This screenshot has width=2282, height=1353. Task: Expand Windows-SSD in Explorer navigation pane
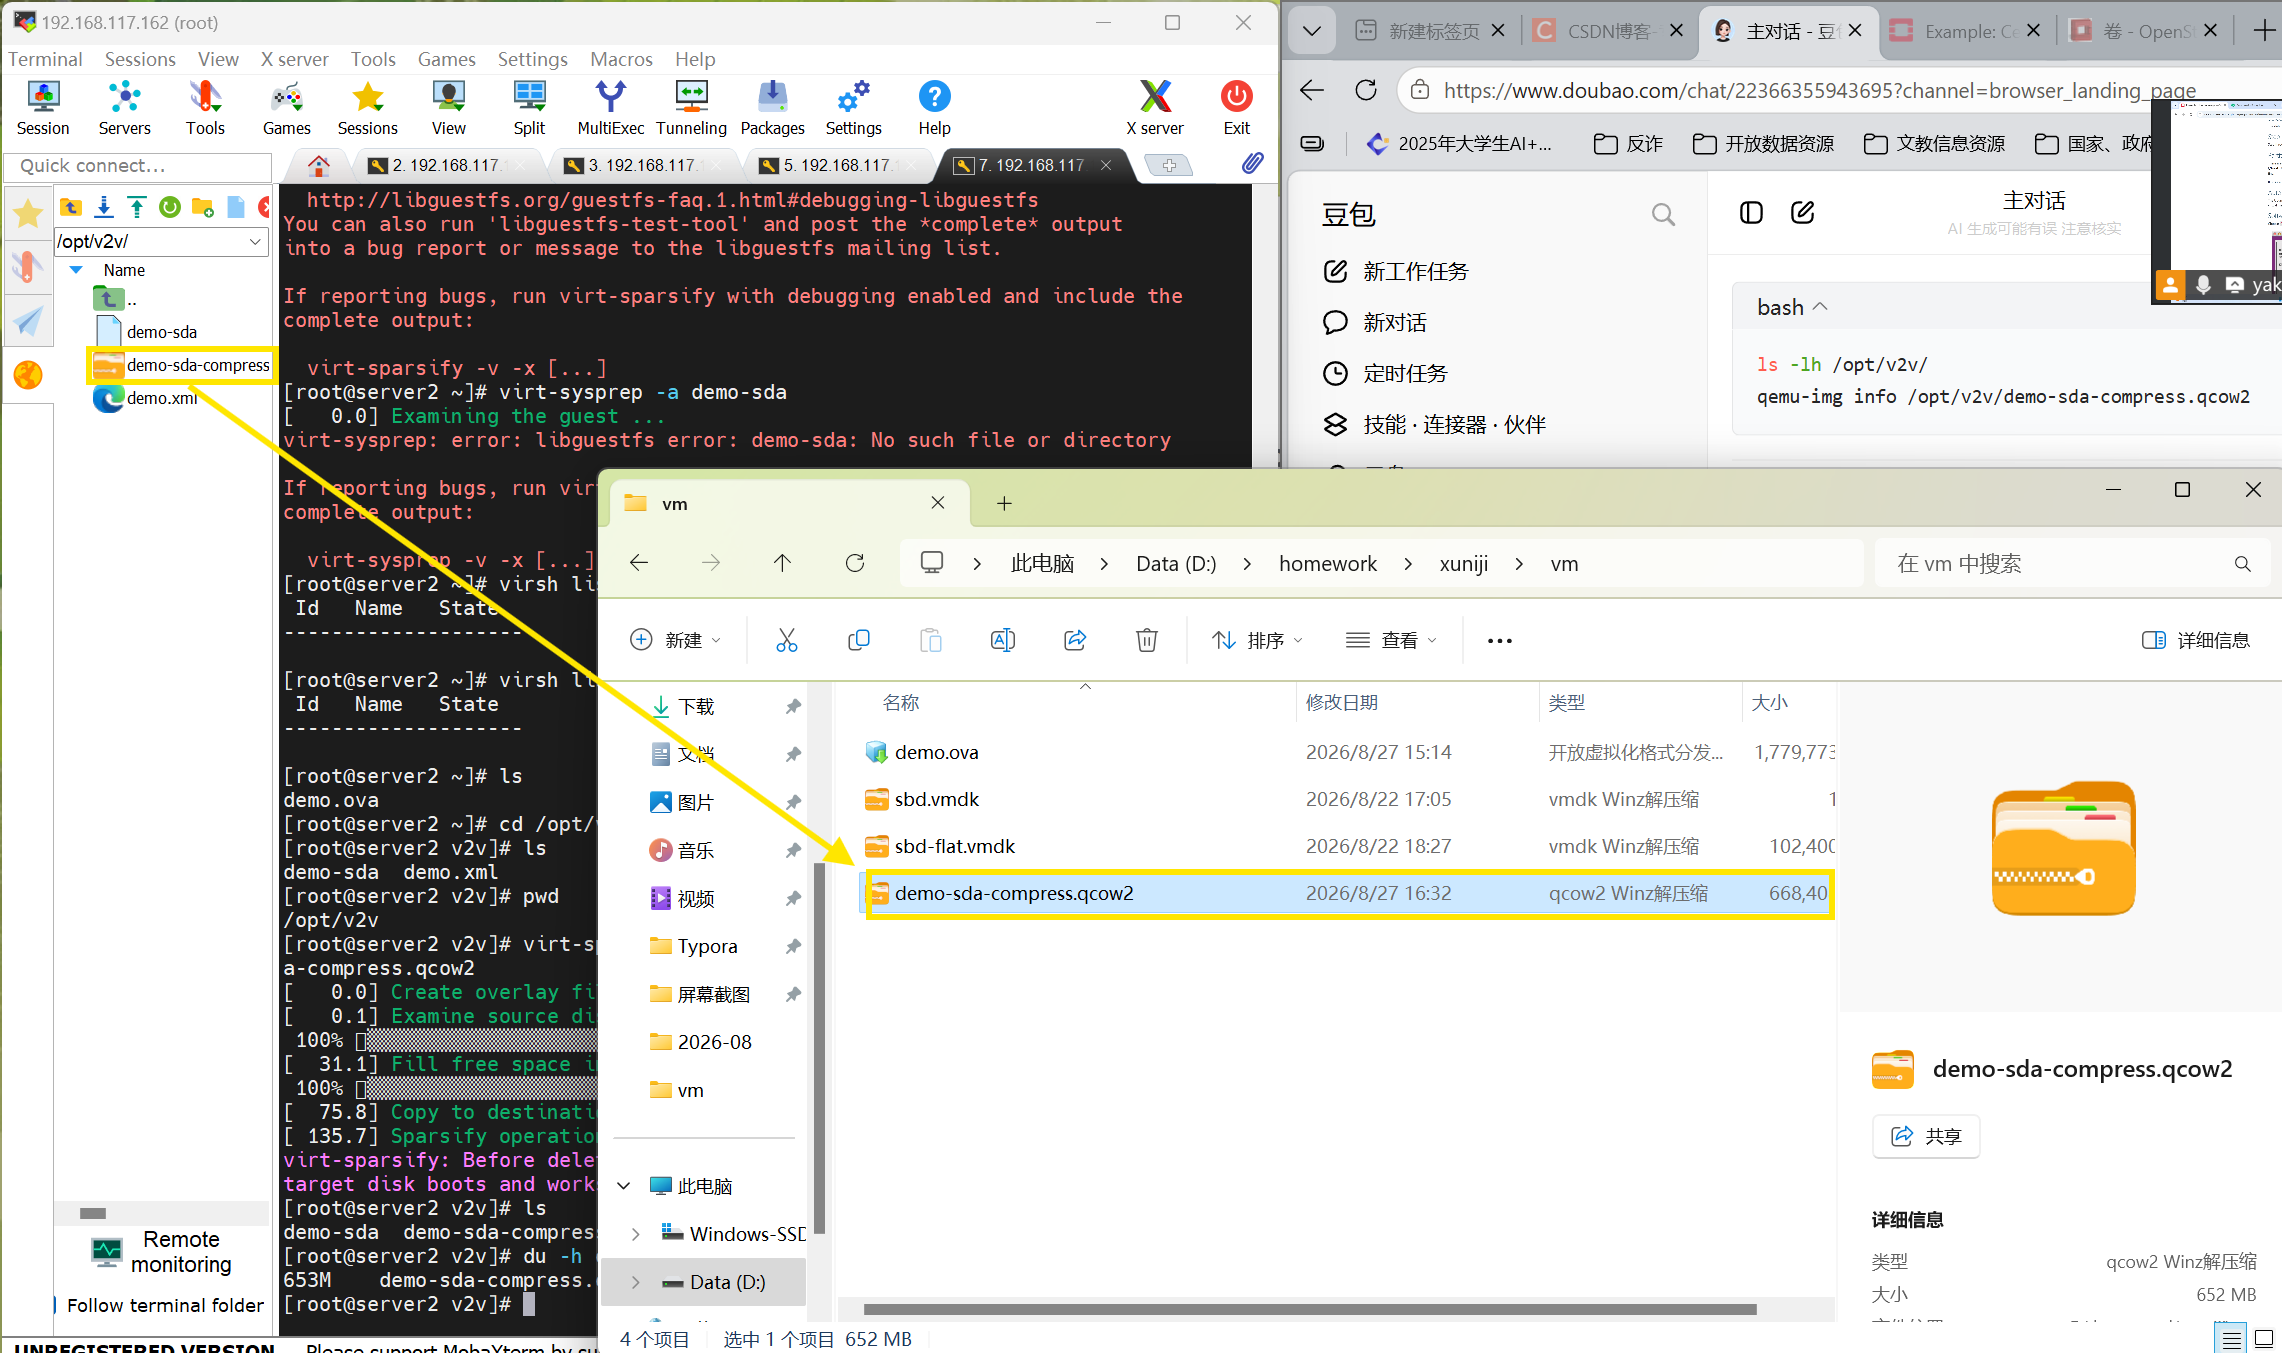click(636, 1234)
